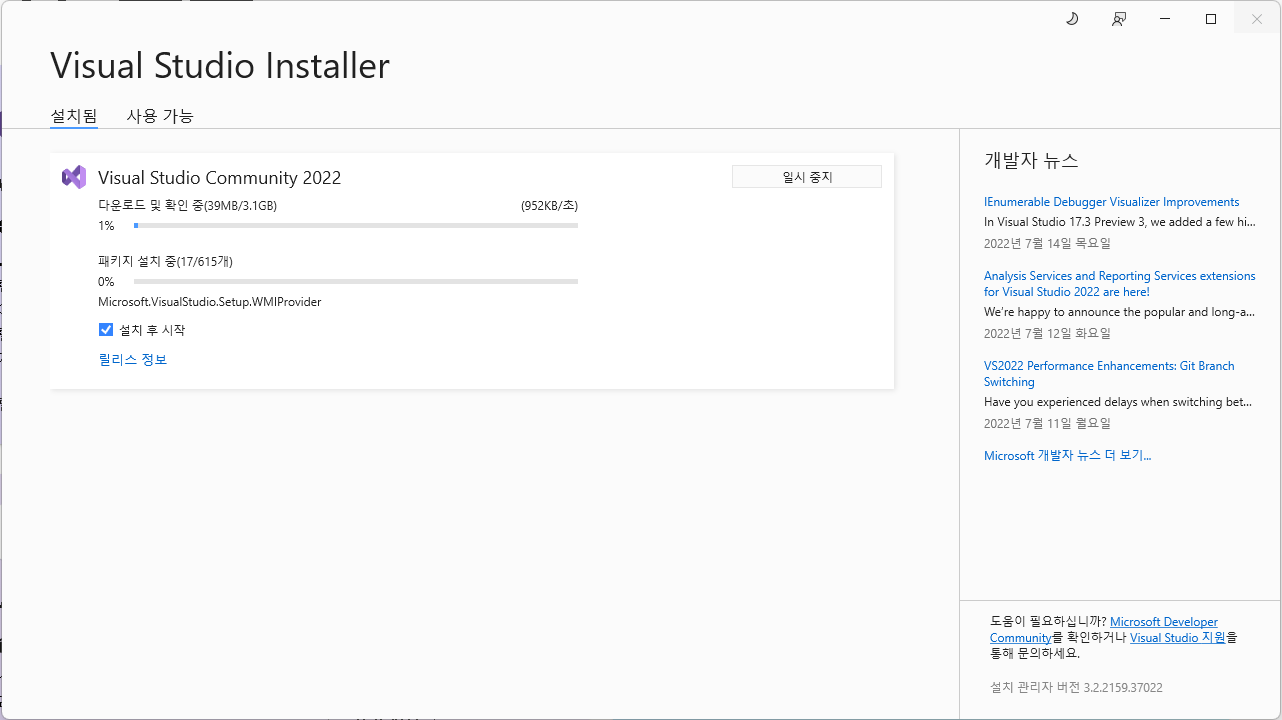The width and height of the screenshot is (1282, 720).
Task: Minimize the Visual Studio Installer window
Action: 1165,19
